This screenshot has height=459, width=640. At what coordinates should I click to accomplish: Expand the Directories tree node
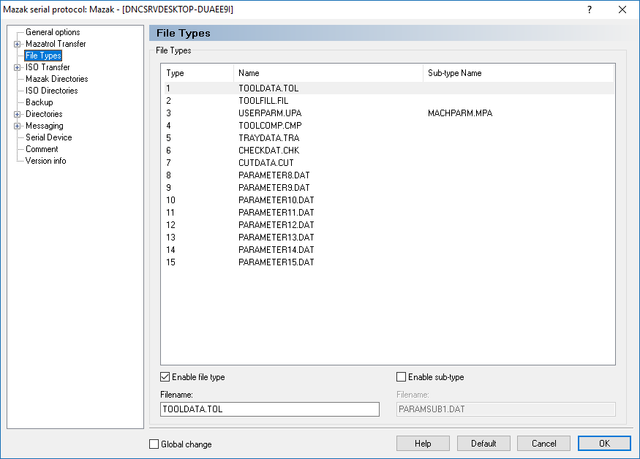point(17,114)
